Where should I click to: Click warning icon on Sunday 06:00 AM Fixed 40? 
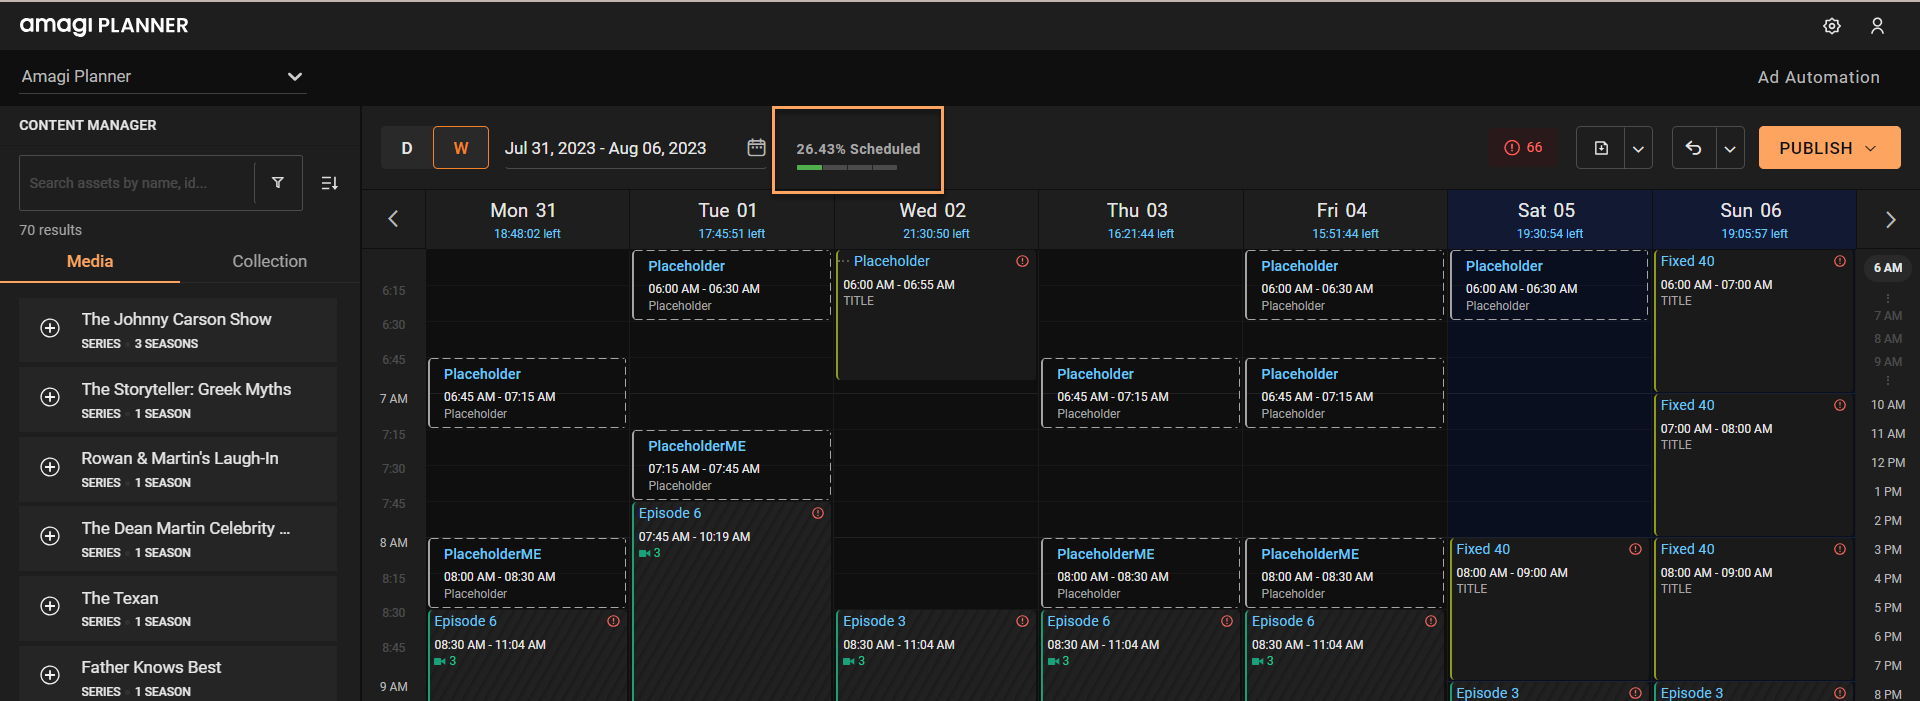point(1840,261)
